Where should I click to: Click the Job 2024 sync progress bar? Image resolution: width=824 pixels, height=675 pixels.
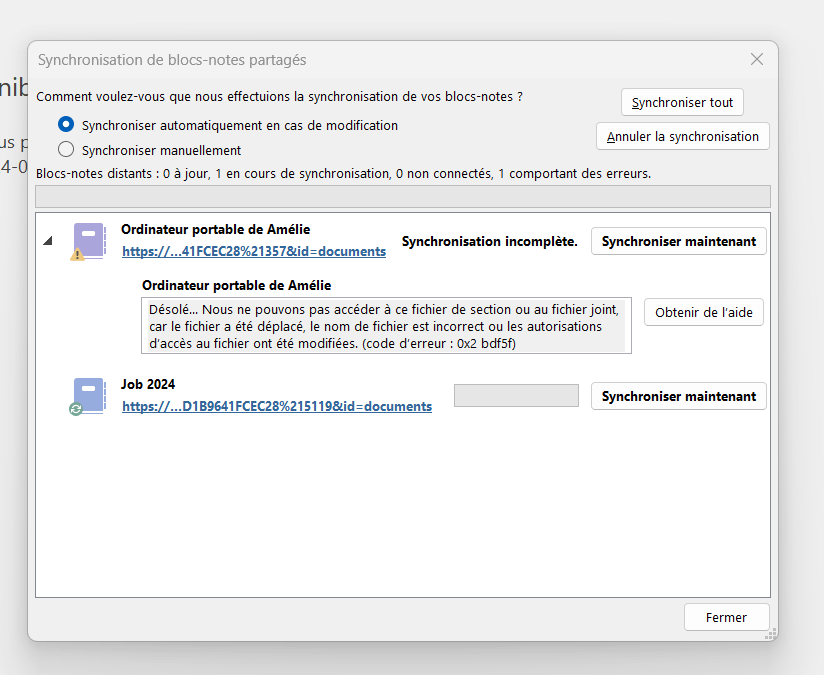point(516,395)
